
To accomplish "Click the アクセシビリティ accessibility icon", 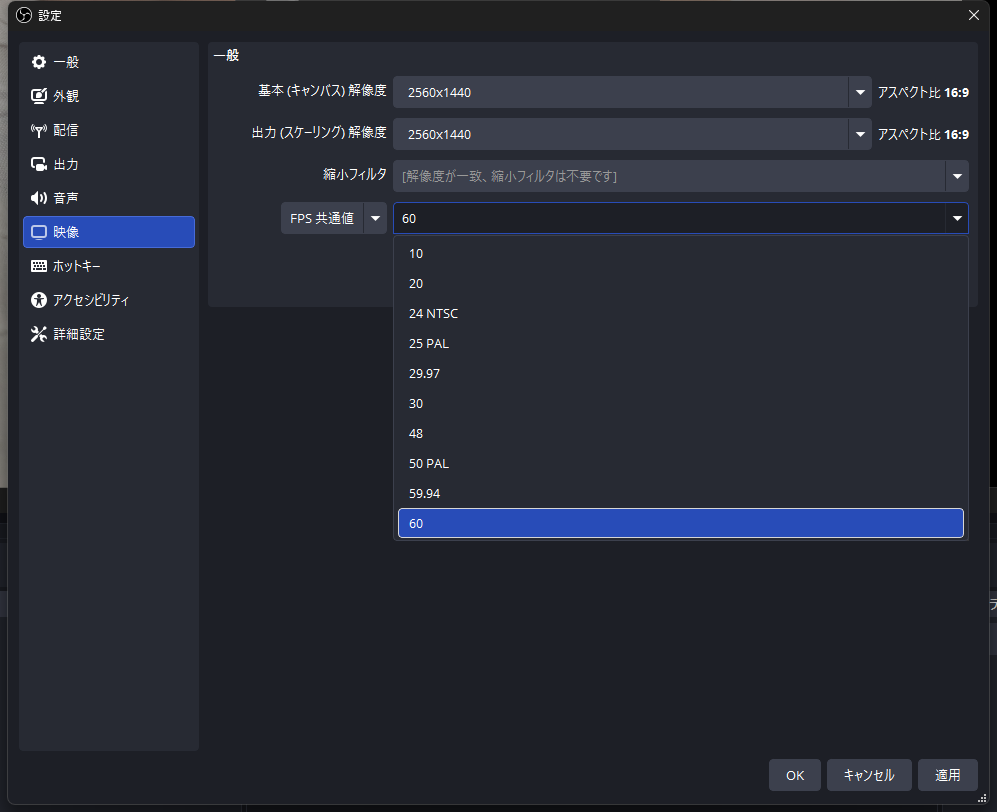I will pos(39,300).
